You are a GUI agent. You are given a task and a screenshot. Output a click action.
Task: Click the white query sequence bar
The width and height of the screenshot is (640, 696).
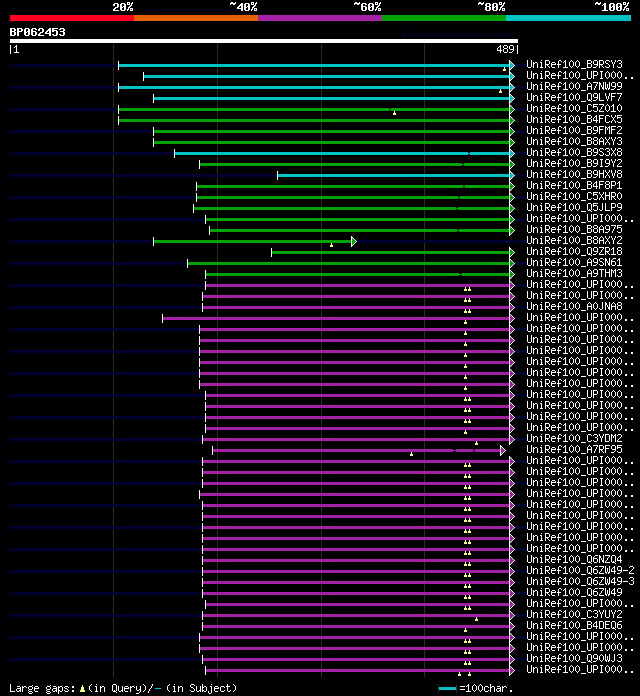(x=264, y=41)
